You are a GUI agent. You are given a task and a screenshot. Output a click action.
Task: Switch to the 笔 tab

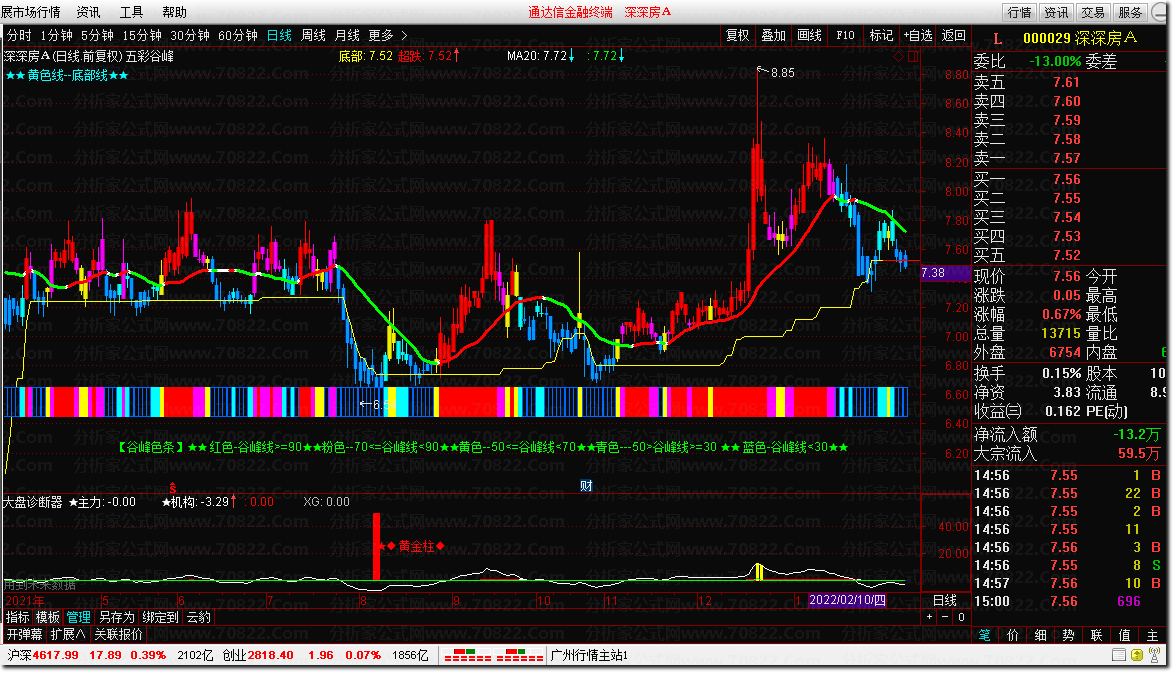click(985, 635)
